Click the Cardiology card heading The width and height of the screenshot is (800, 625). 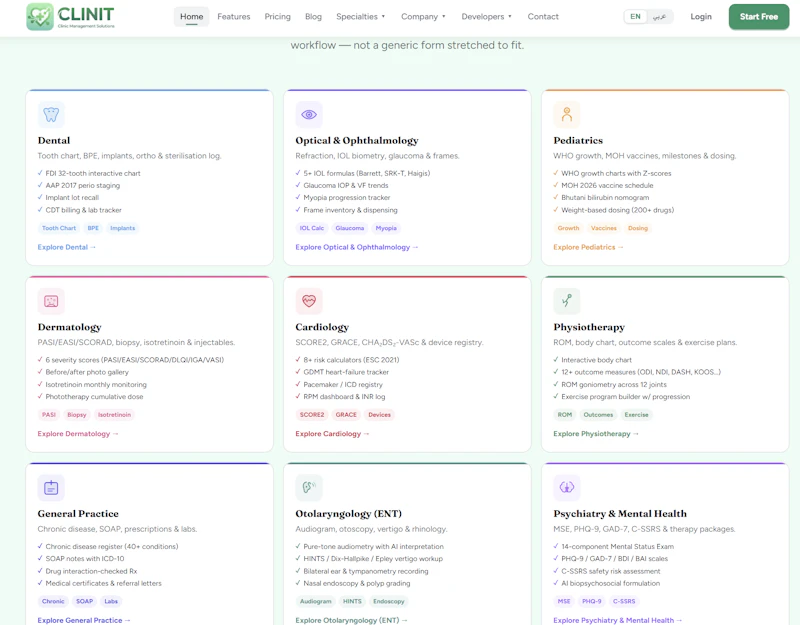pos(322,327)
